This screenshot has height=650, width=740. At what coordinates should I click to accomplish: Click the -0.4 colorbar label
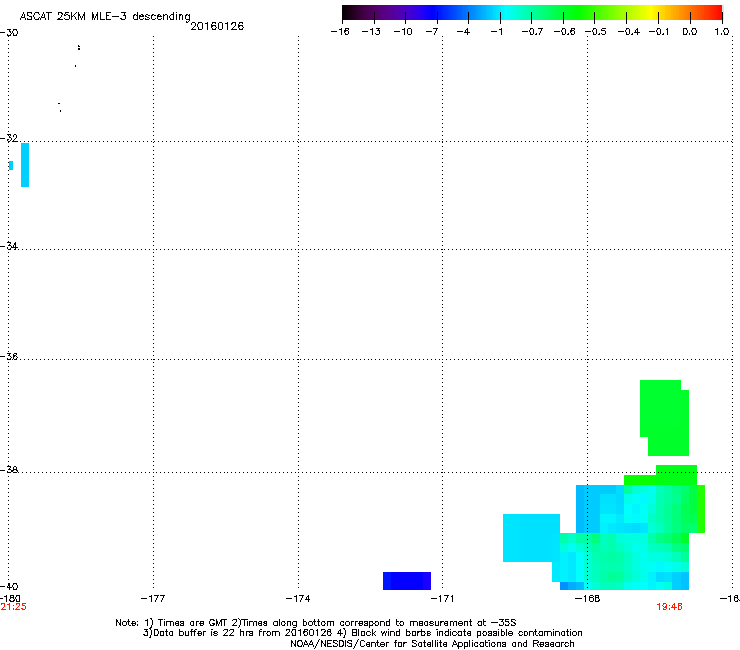point(629,32)
